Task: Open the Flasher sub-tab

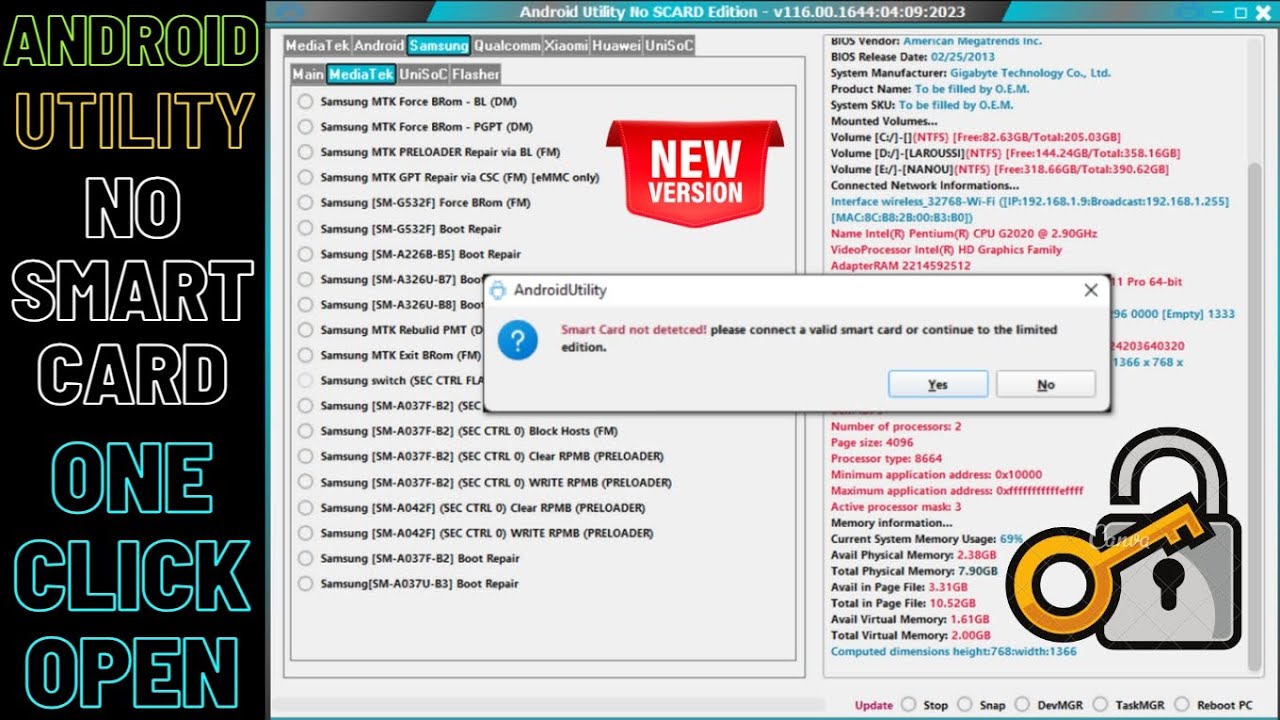Action: 475,74
